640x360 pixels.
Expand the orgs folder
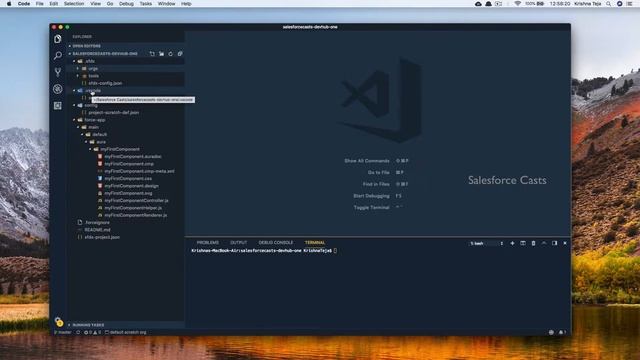93,69
